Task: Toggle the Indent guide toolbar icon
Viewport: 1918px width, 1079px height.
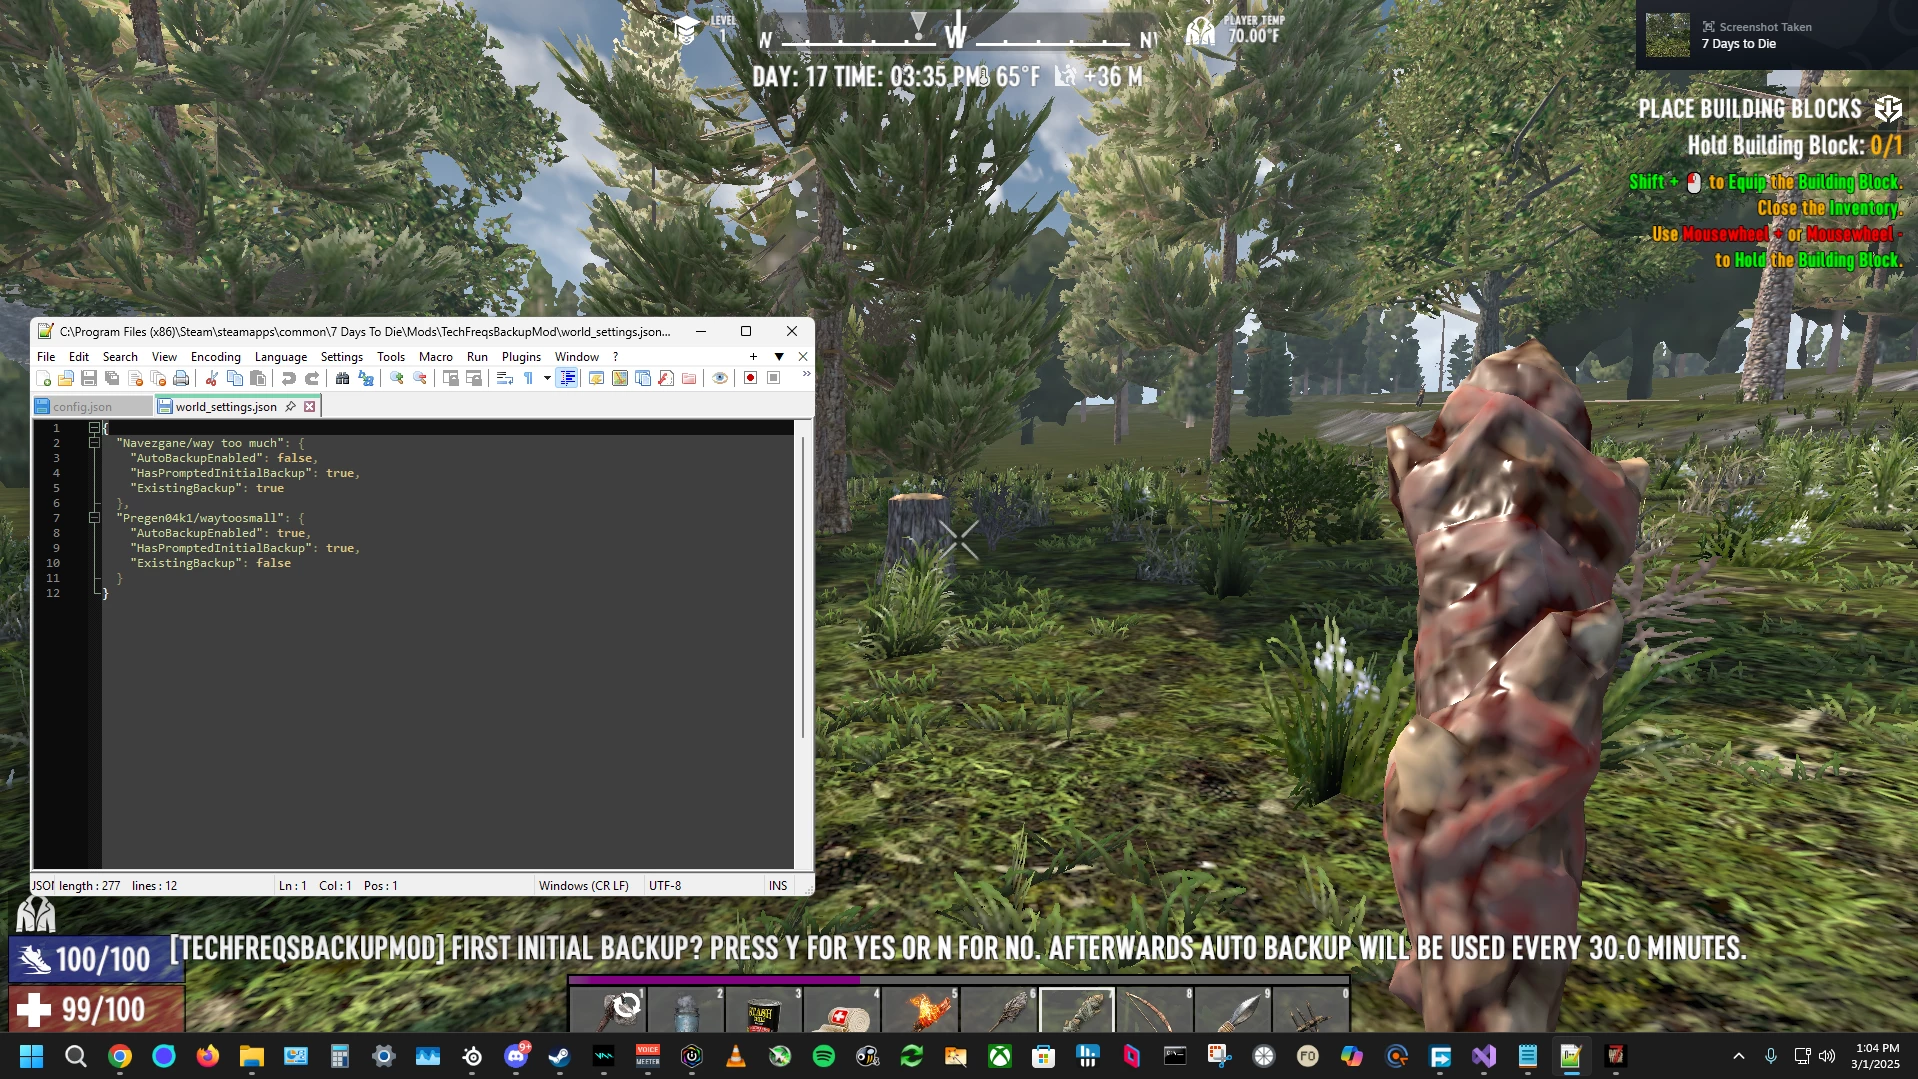Action: click(x=567, y=378)
